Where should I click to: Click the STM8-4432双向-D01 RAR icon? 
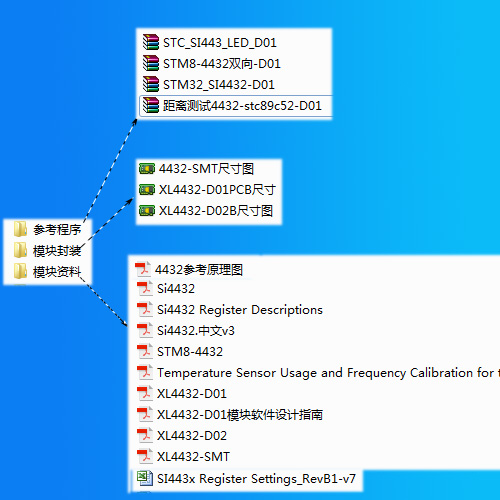[x=151, y=63]
